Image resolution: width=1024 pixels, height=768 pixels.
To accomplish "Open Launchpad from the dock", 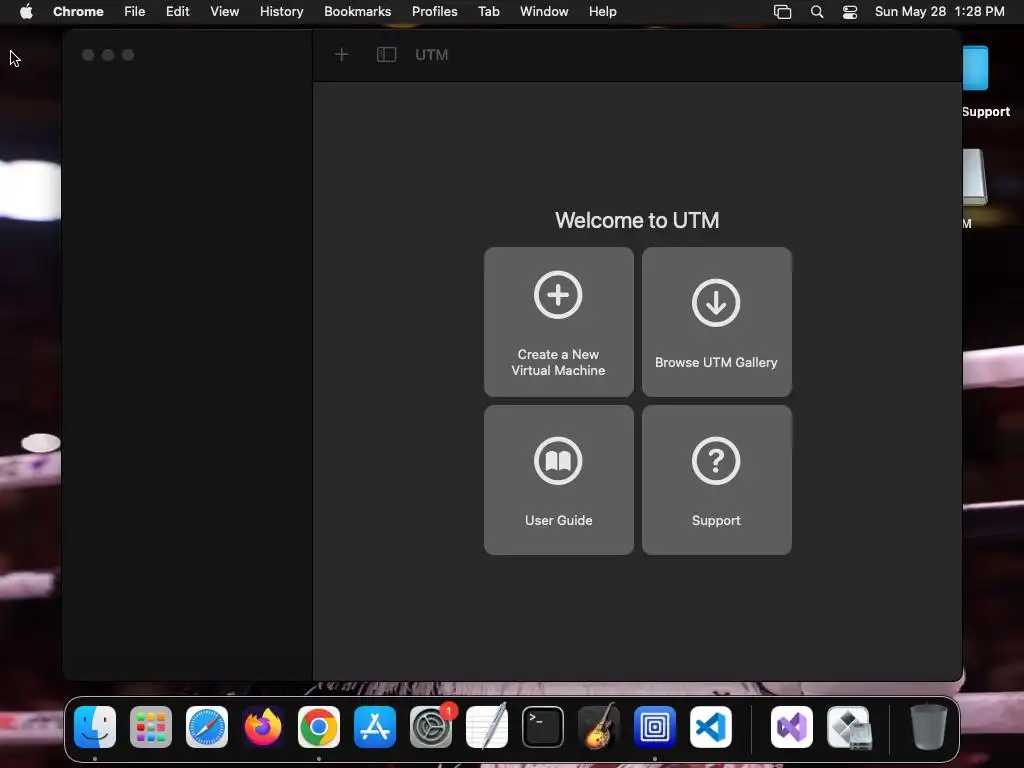I will coord(151,727).
